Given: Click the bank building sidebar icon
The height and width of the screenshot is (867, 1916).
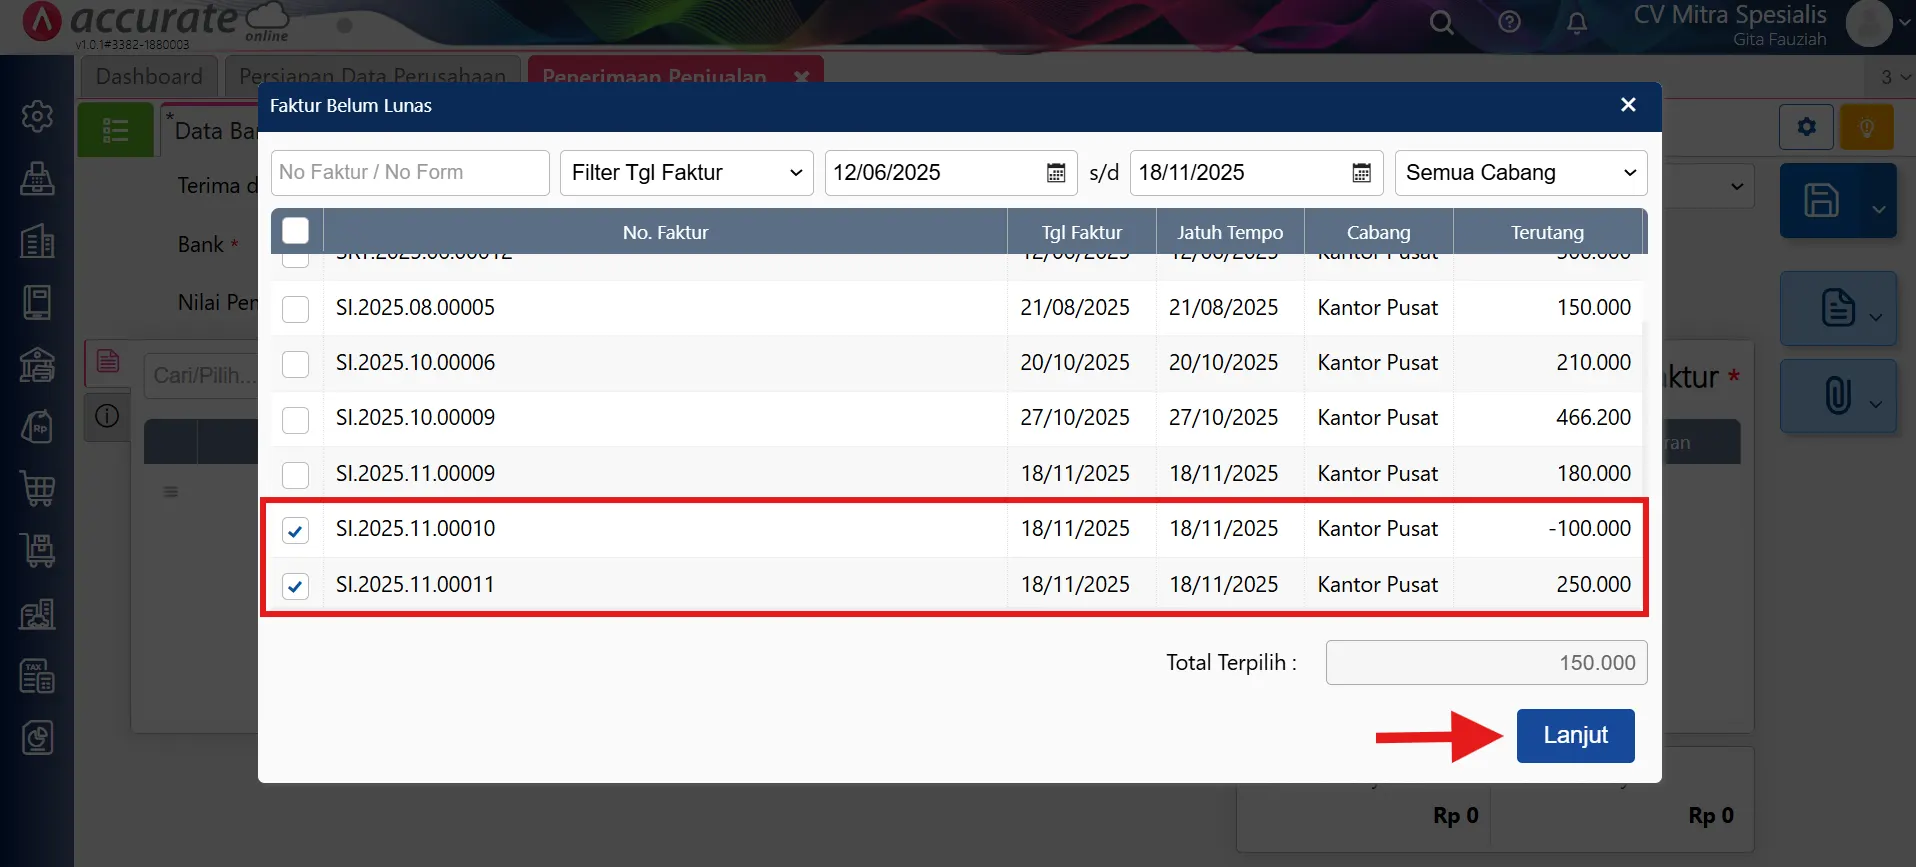Looking at the screenshot, I should [37, 365].
